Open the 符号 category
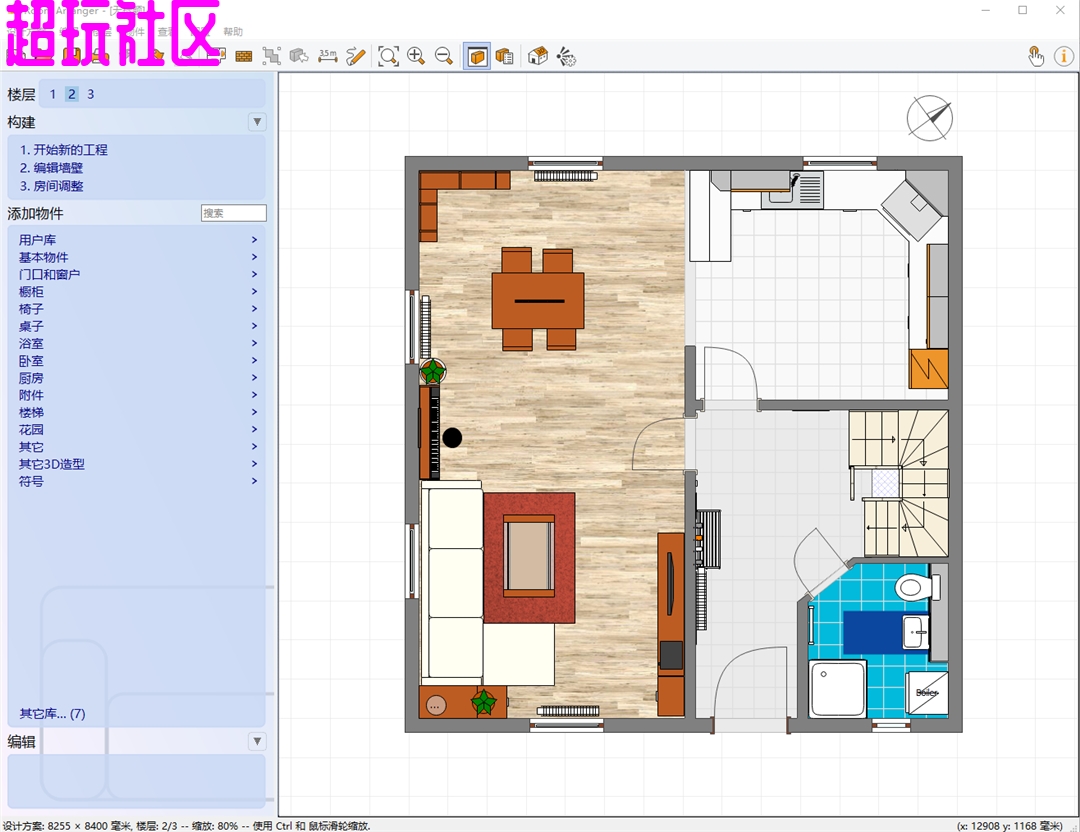Image resolution: width=1080 pixels, height=832 pixels. point(31,481)
